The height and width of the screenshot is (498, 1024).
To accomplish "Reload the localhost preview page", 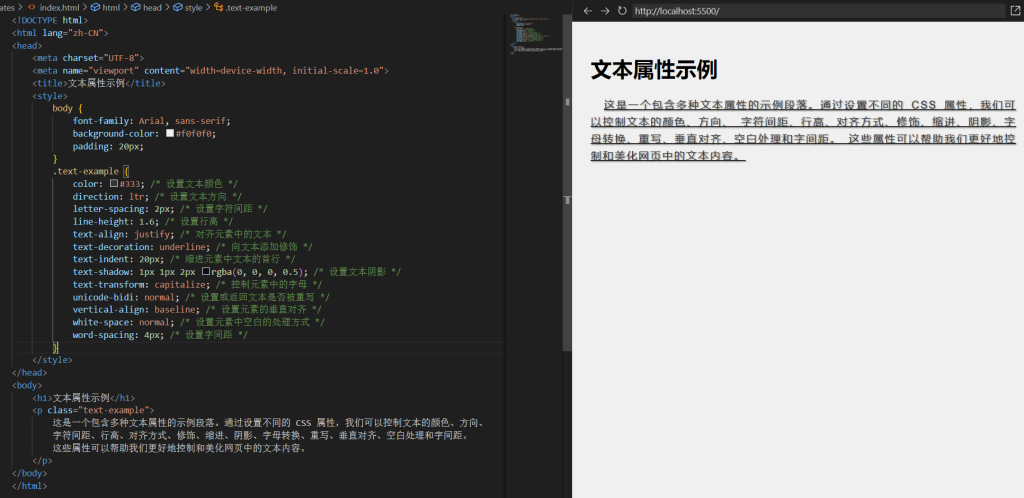I will tap(622, 11).
